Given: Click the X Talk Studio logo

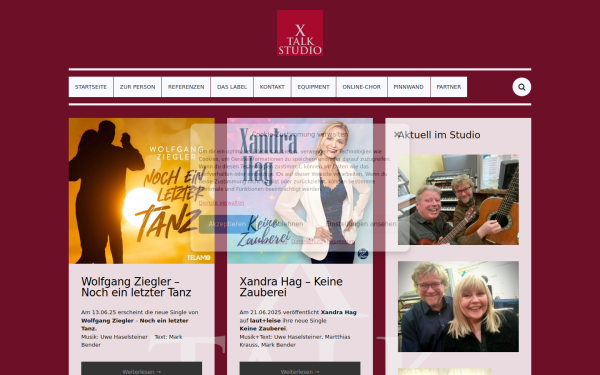Looking at the screenshot, I should click(300, 33).
